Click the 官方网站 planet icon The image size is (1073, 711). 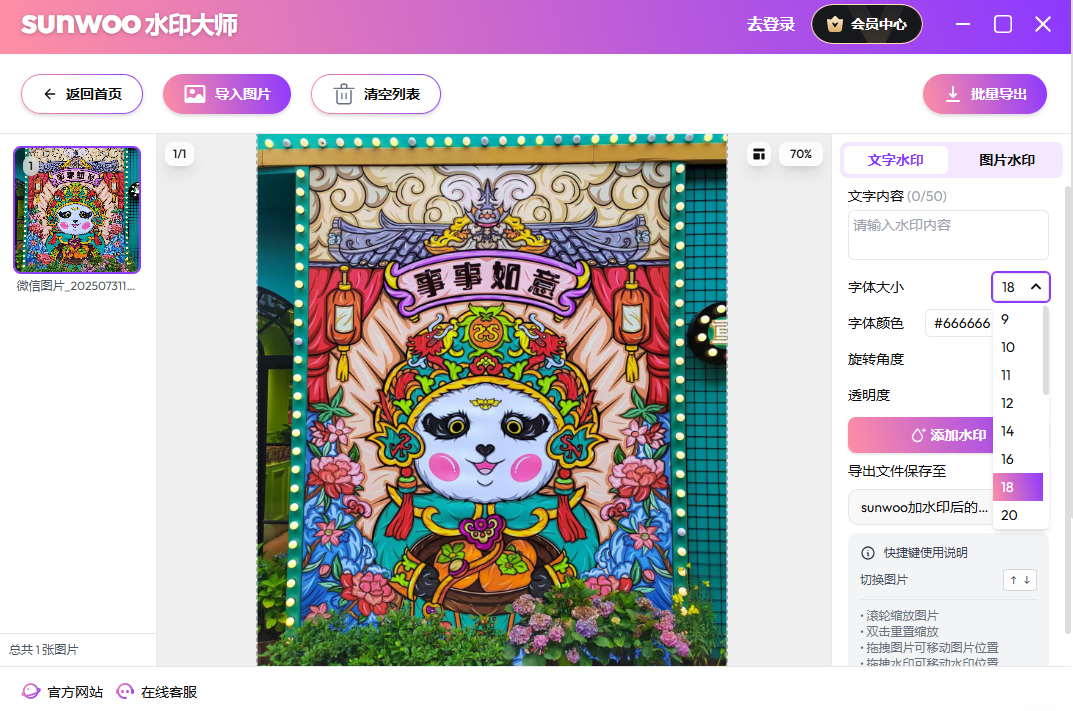(x=31, y=691)
